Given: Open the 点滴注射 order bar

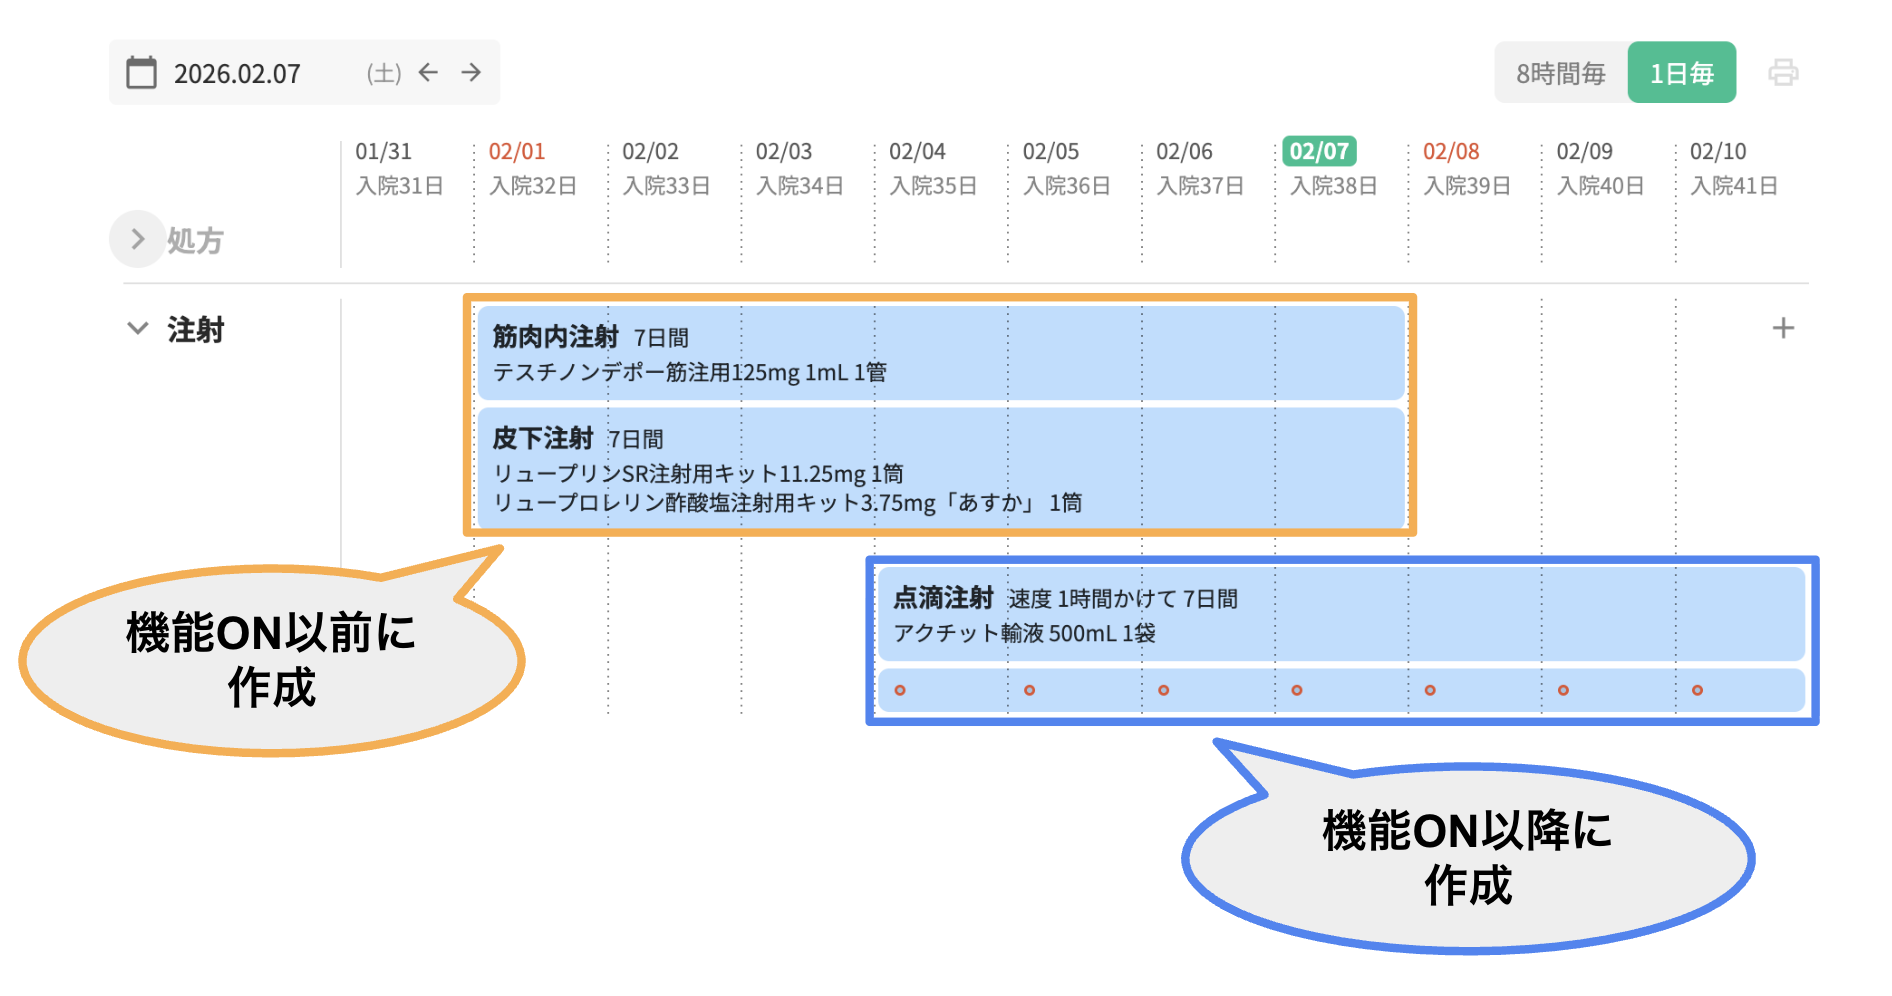Looking at the screenshot, I should [x=1341, y=614].
